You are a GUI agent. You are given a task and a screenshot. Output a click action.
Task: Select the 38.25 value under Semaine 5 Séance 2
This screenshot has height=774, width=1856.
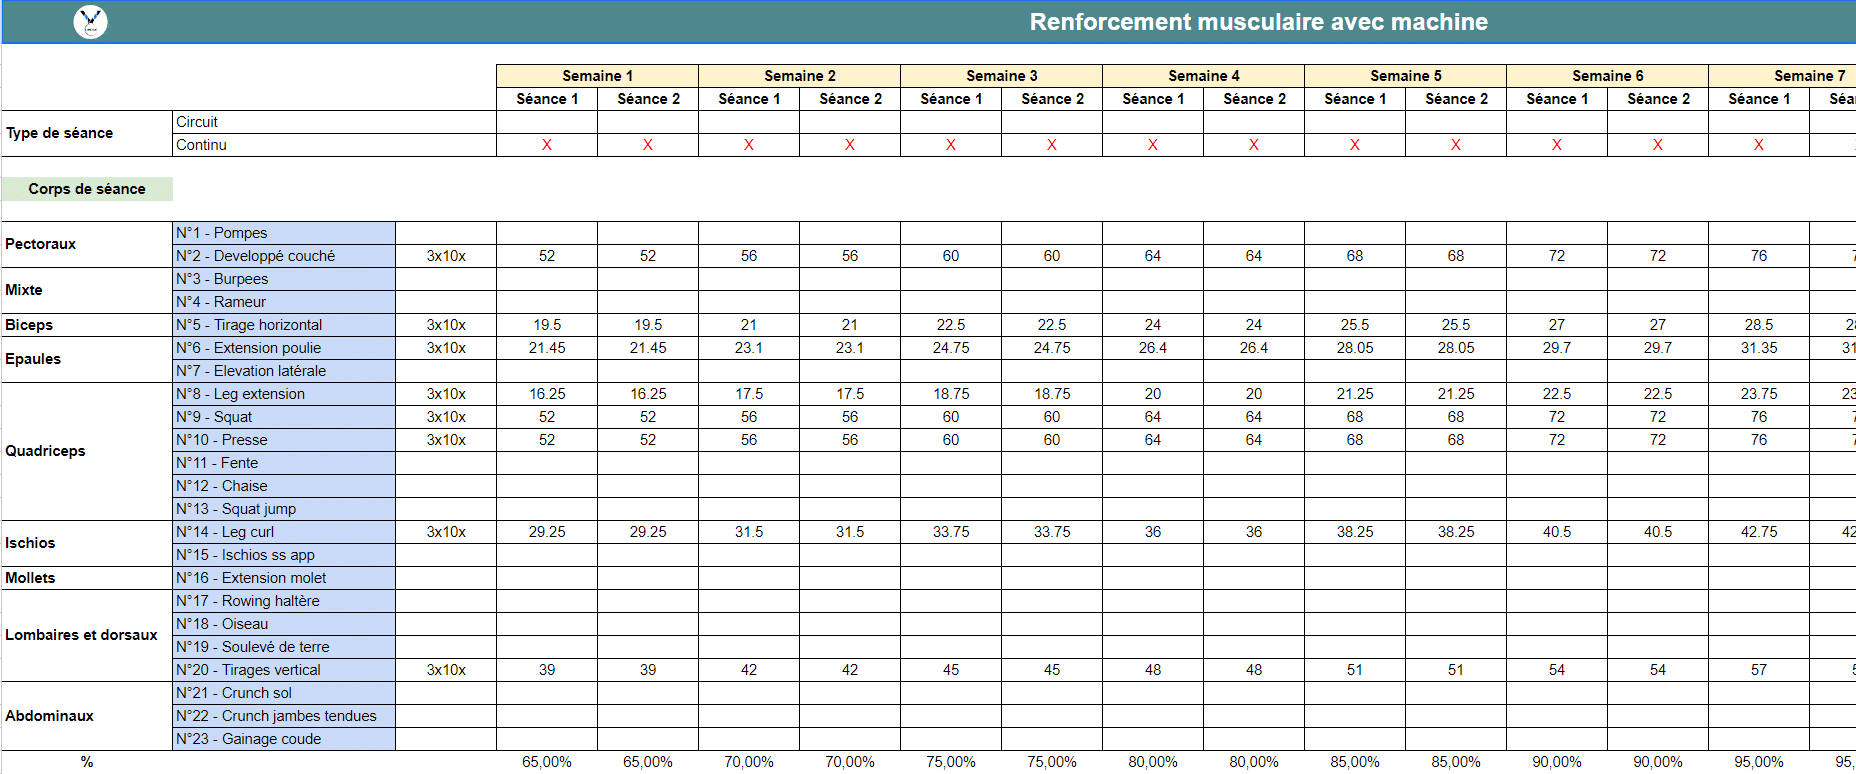click(1456, 532)
